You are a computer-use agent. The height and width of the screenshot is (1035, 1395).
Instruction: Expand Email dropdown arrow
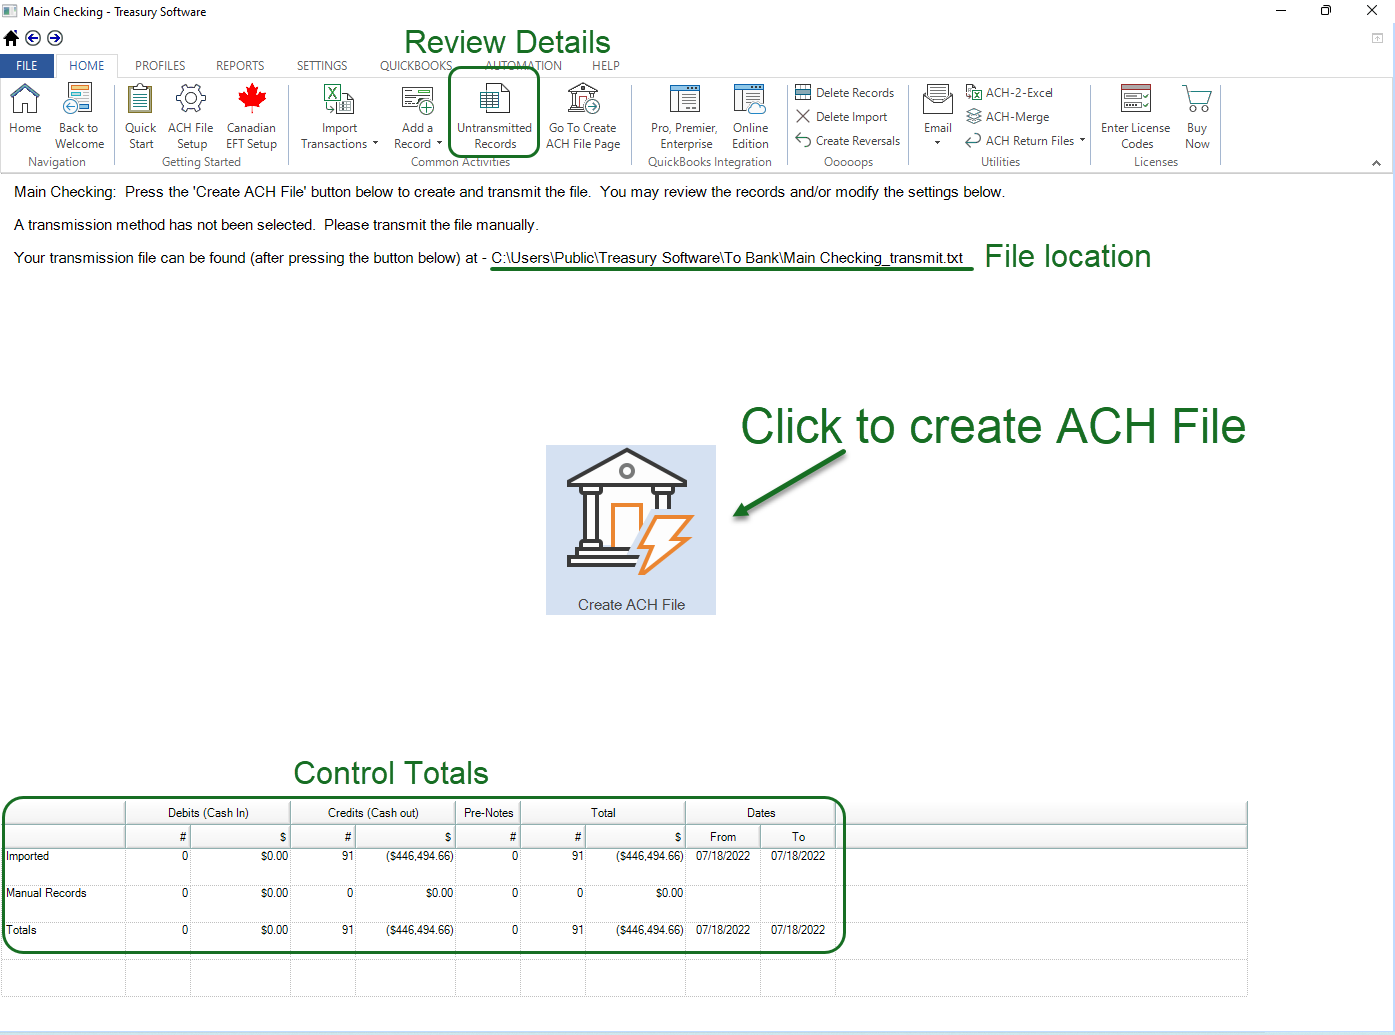pyautogui.click(x=937, y=143)
